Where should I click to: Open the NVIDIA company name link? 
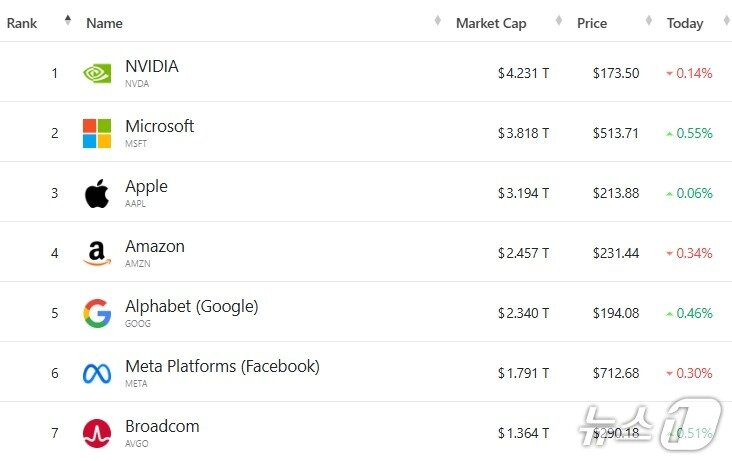152,67
